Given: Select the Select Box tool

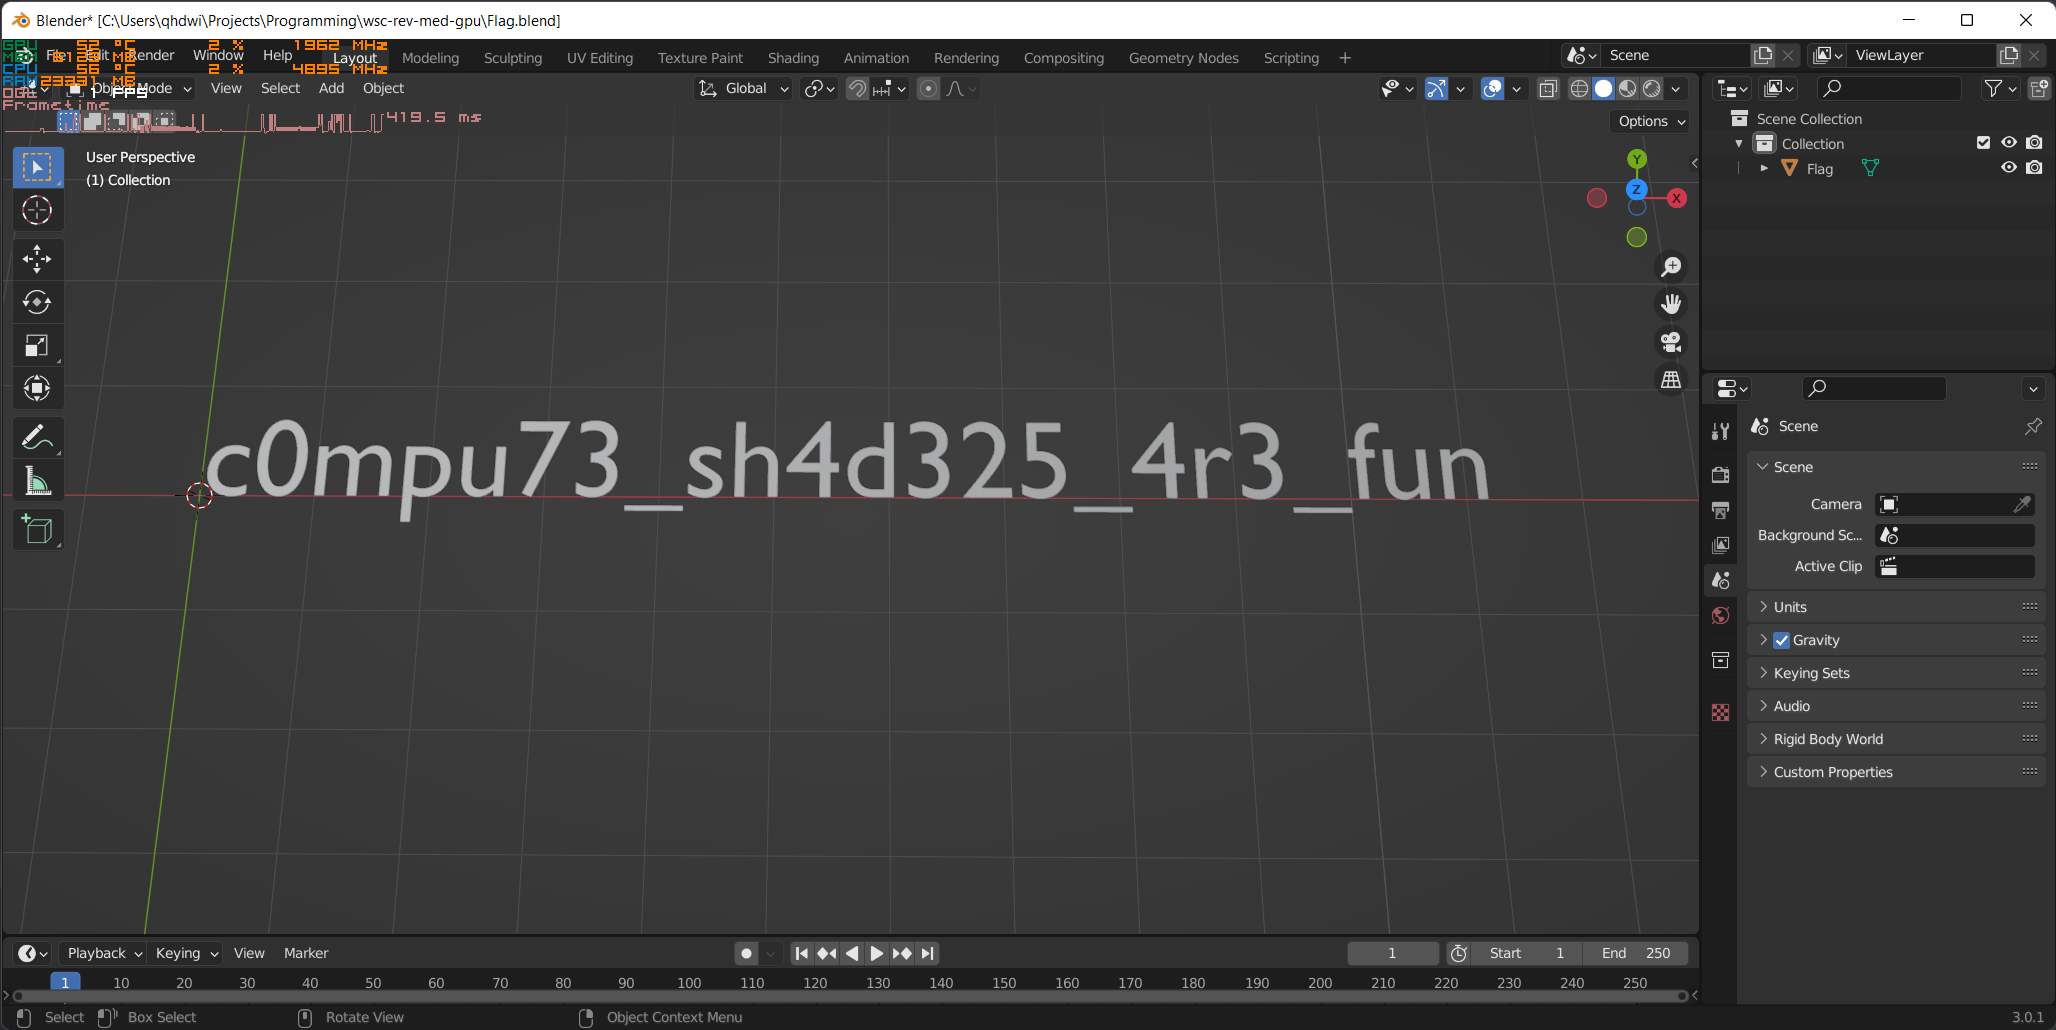Looking at the screenshot, I should [38, 167].
